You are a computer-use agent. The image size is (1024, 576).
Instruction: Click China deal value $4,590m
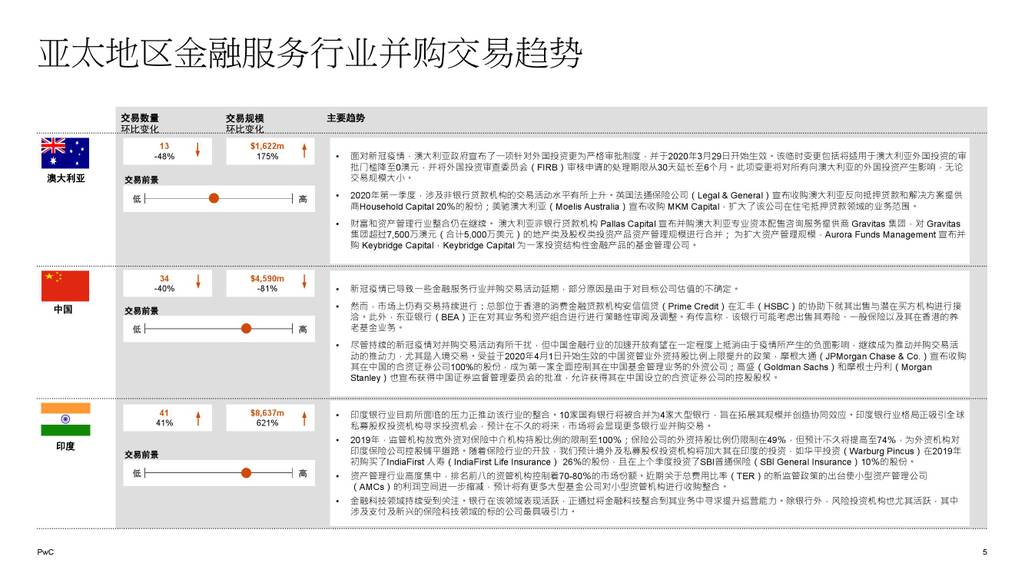tap(267, 278)
